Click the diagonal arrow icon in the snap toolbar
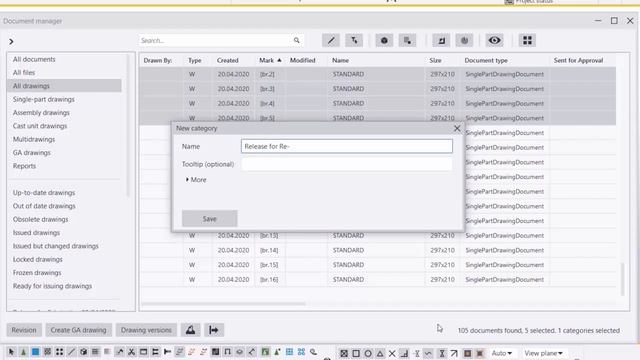The image size is (640, 360). coord(454,353)
